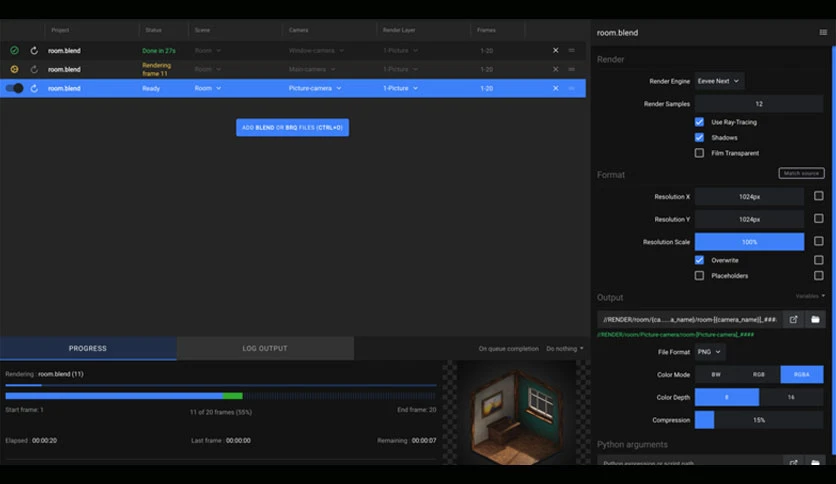Open Python arguments external editor icon

point(793,462)
